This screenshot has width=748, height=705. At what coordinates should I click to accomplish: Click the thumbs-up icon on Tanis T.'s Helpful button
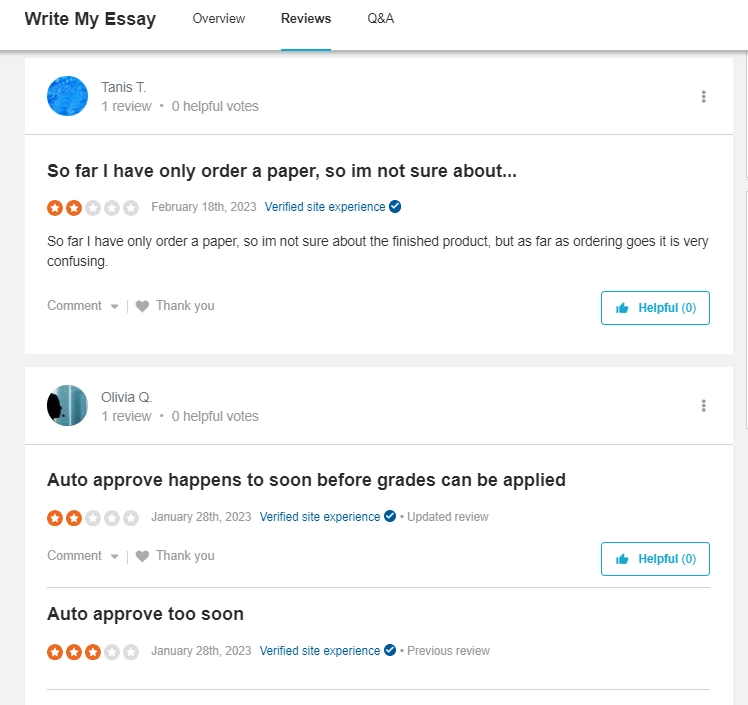[x=622, y=308]
